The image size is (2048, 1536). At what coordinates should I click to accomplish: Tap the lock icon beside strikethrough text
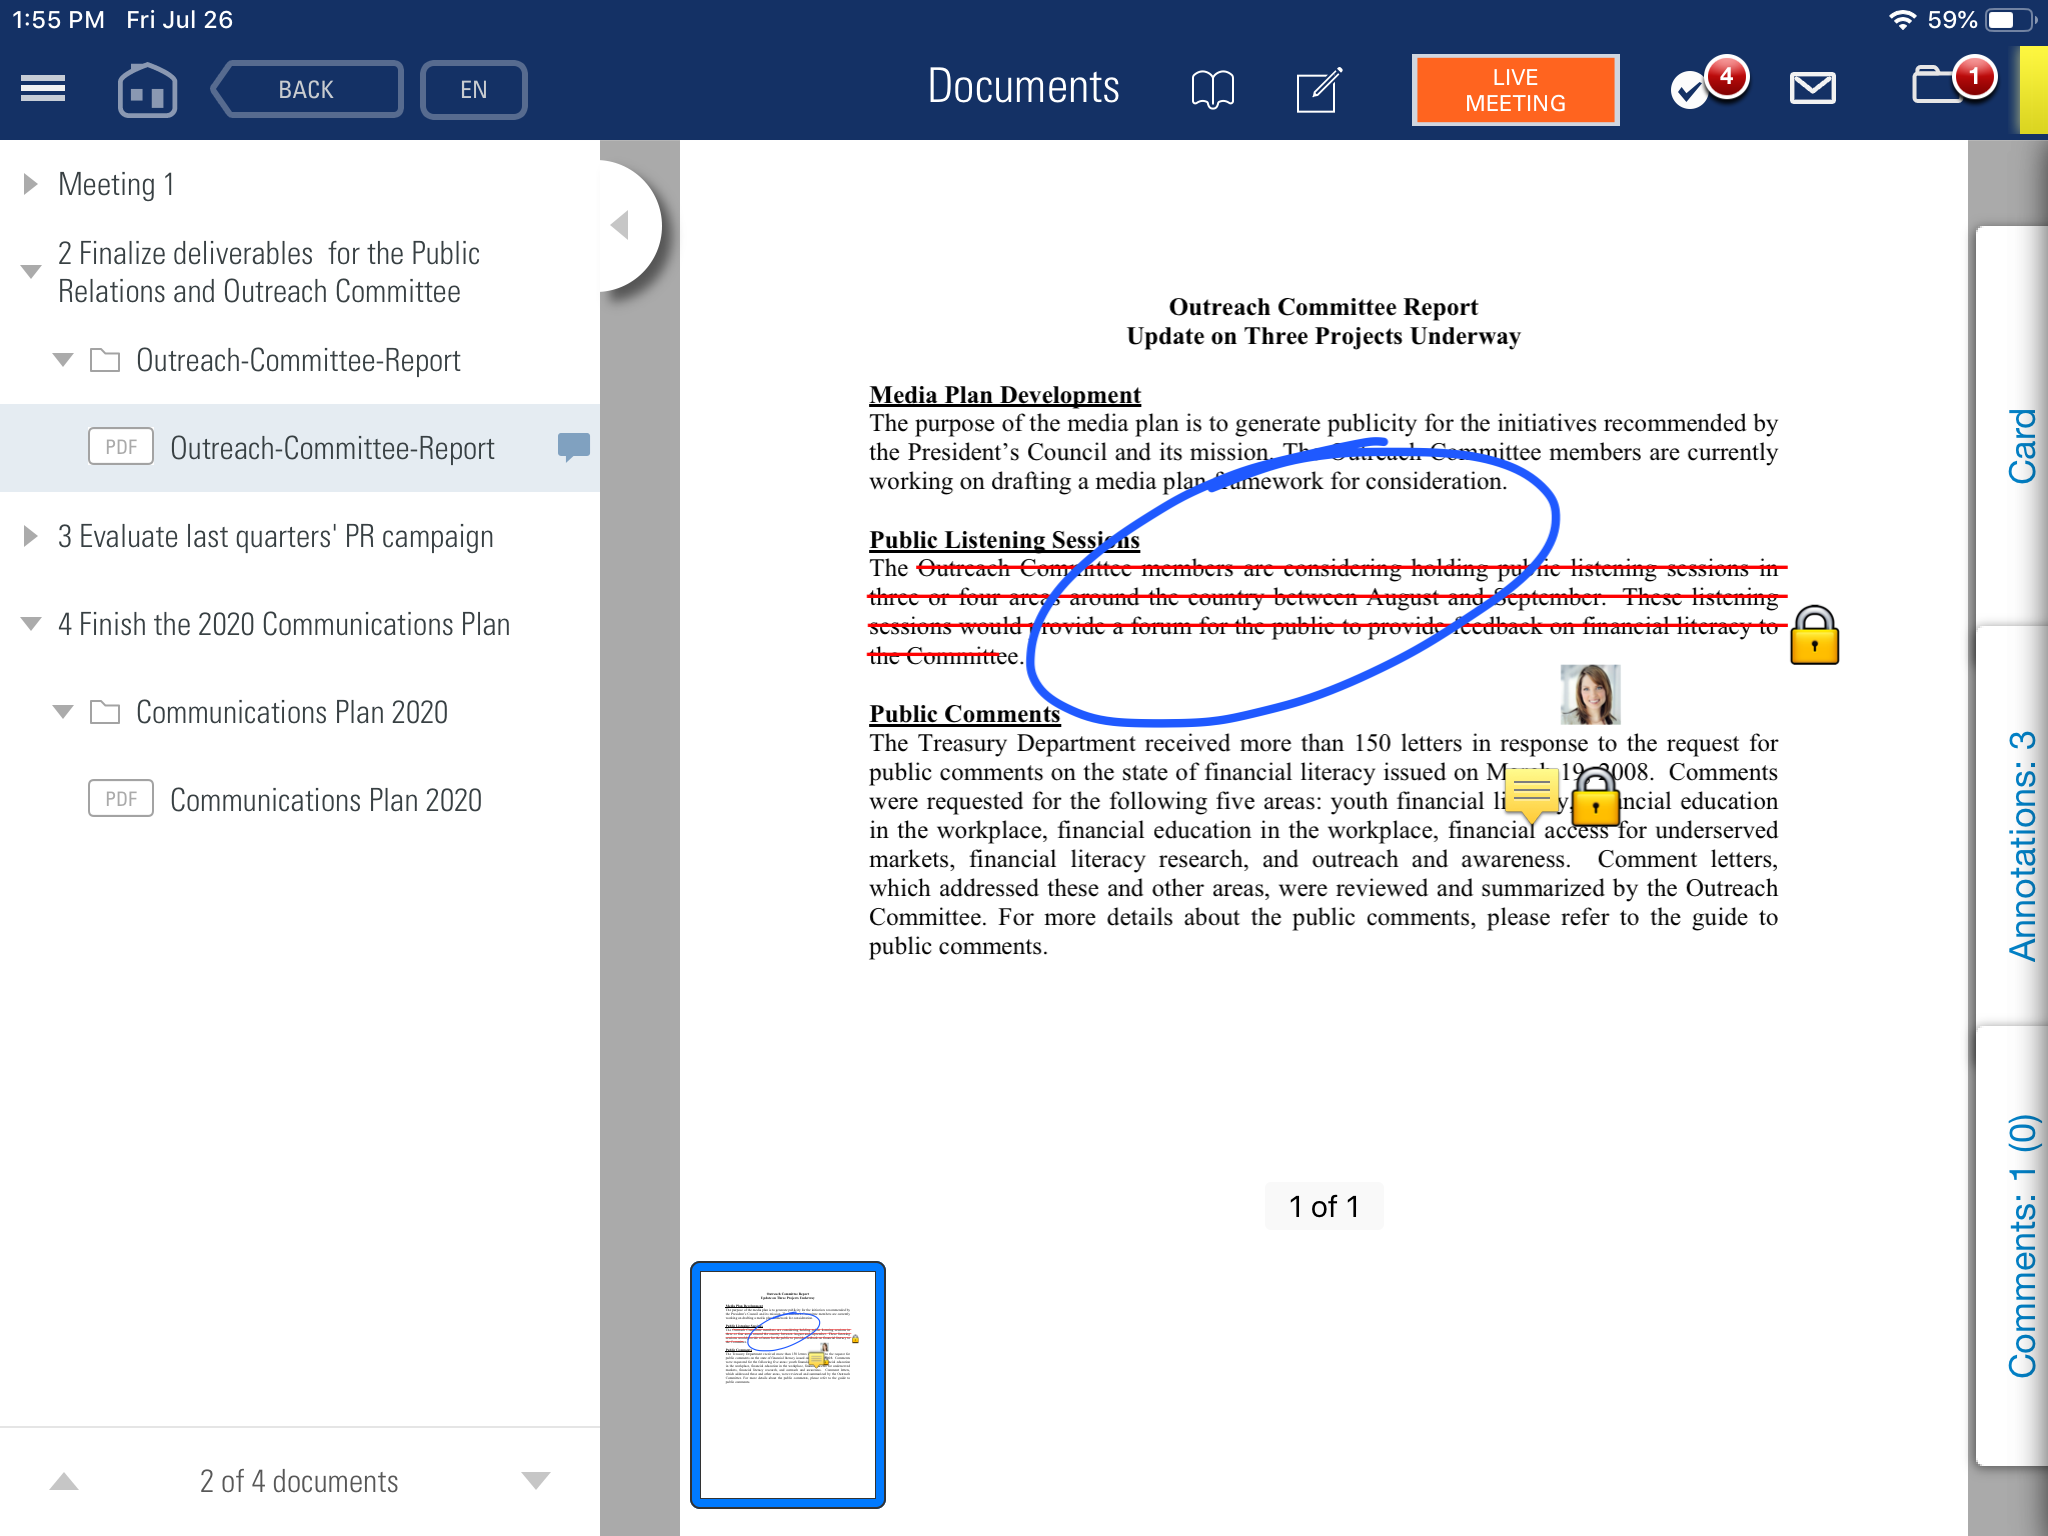(x=1814, y=636)
